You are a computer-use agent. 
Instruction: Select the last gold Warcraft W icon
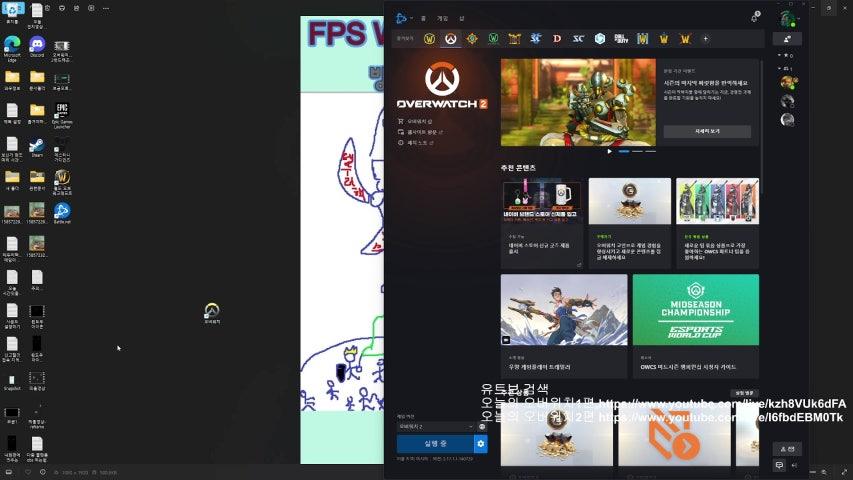685,39
